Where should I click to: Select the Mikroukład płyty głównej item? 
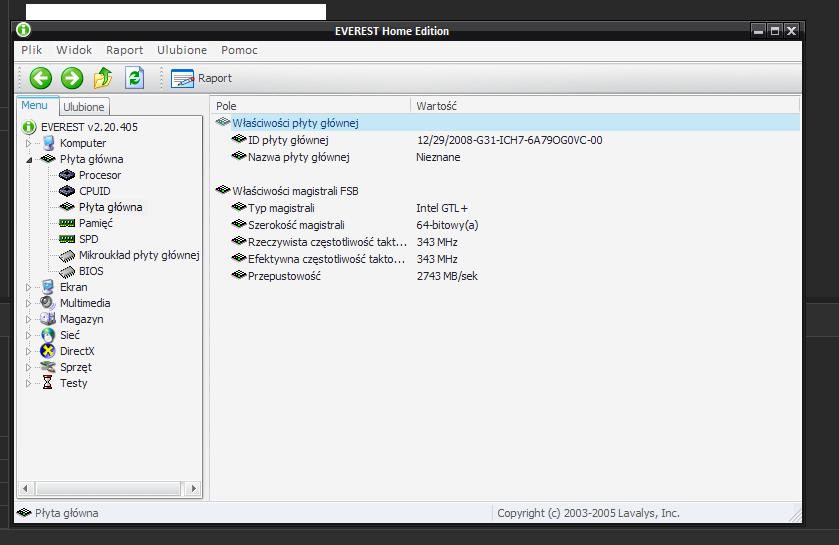coord(139,255)
